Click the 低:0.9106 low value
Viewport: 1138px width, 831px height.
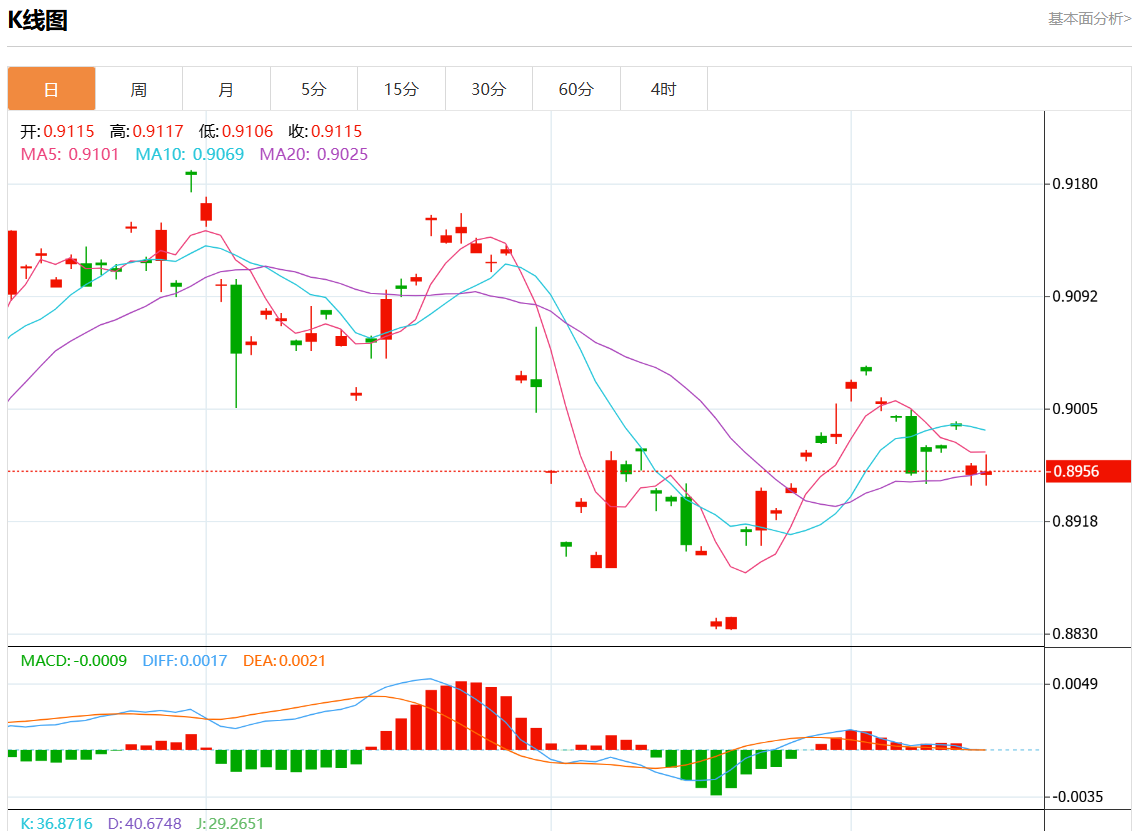coord(236,131)
